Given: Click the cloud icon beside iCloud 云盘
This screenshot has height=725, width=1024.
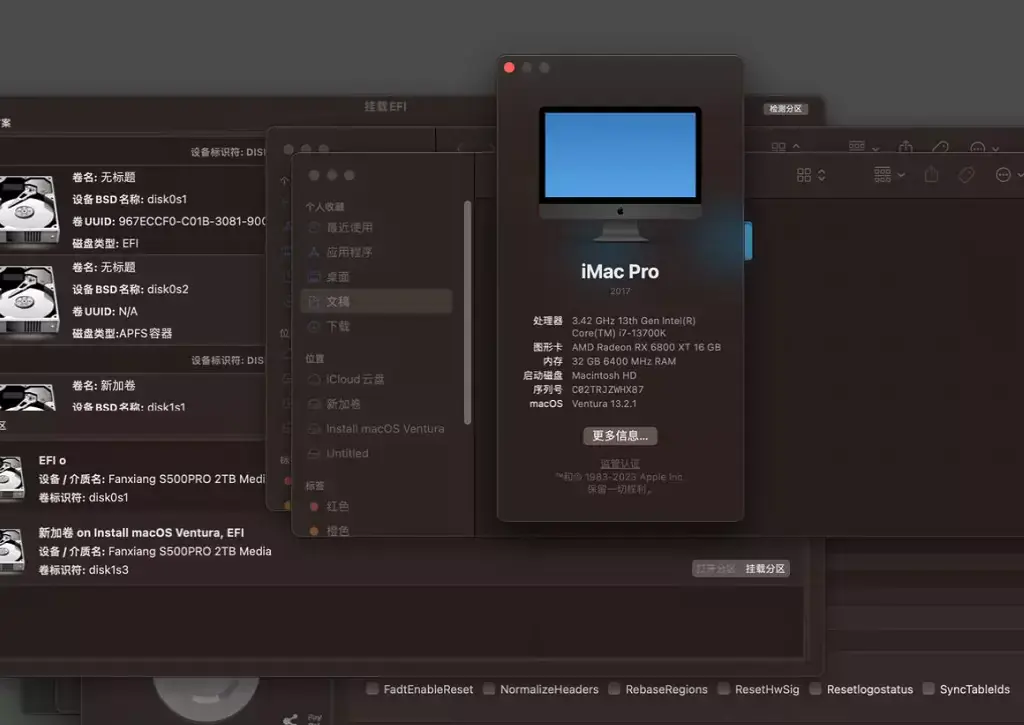Looking at the screenshot, I should coord(314,379).
